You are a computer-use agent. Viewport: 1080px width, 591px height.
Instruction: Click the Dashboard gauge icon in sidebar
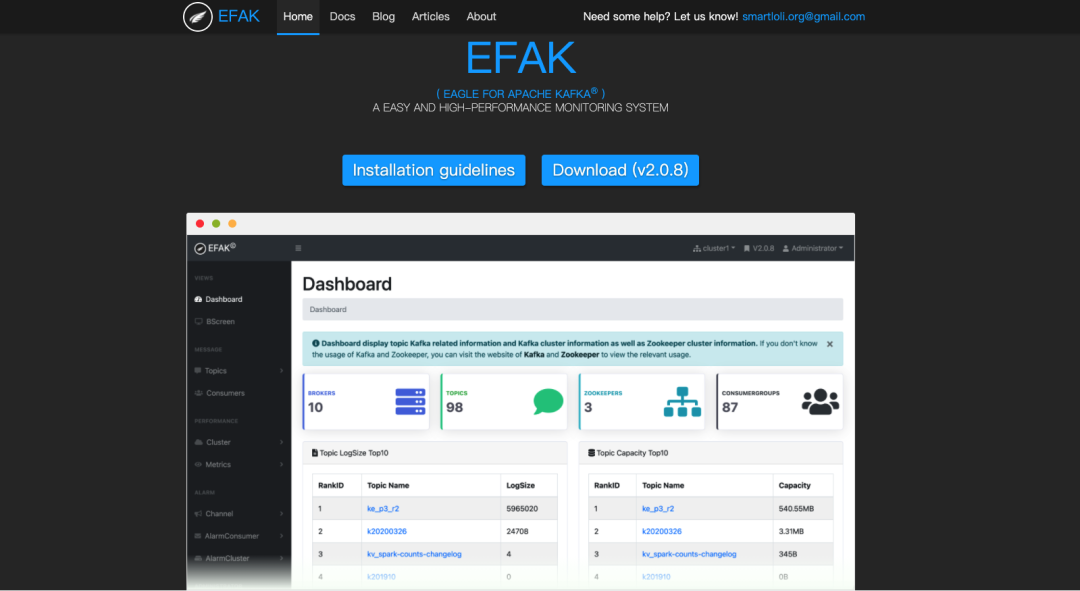[x=198, y=300]
